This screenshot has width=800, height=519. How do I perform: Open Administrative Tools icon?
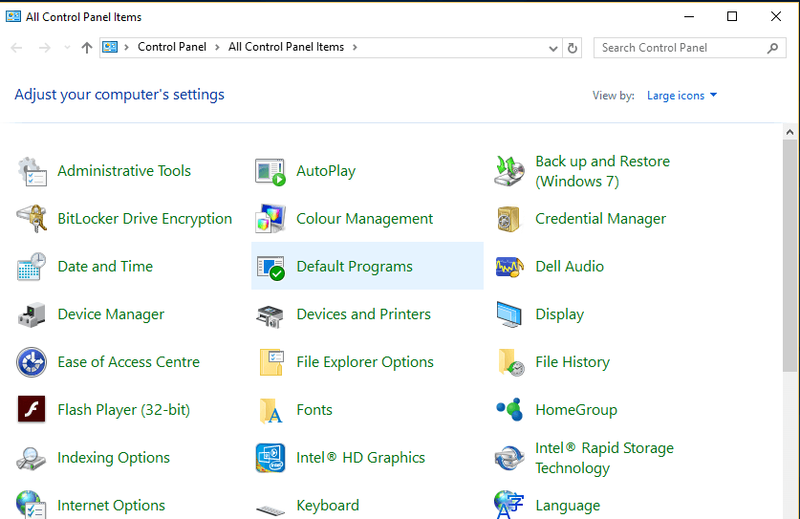pyautogui.click(x=32, y=171)
